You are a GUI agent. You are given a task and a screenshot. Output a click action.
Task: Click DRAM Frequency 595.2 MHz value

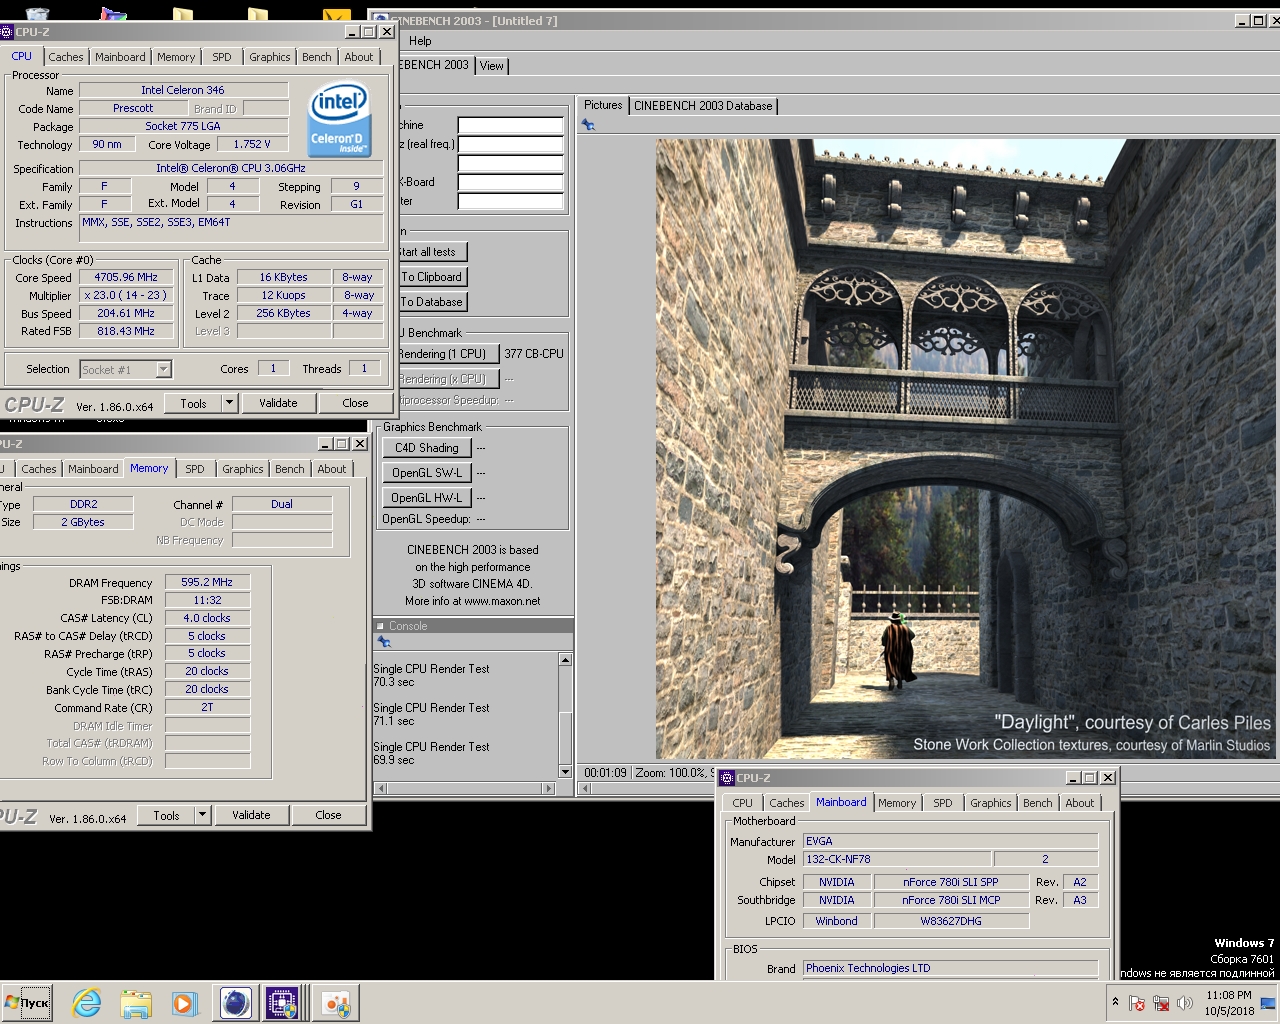(x=207, y=582)
